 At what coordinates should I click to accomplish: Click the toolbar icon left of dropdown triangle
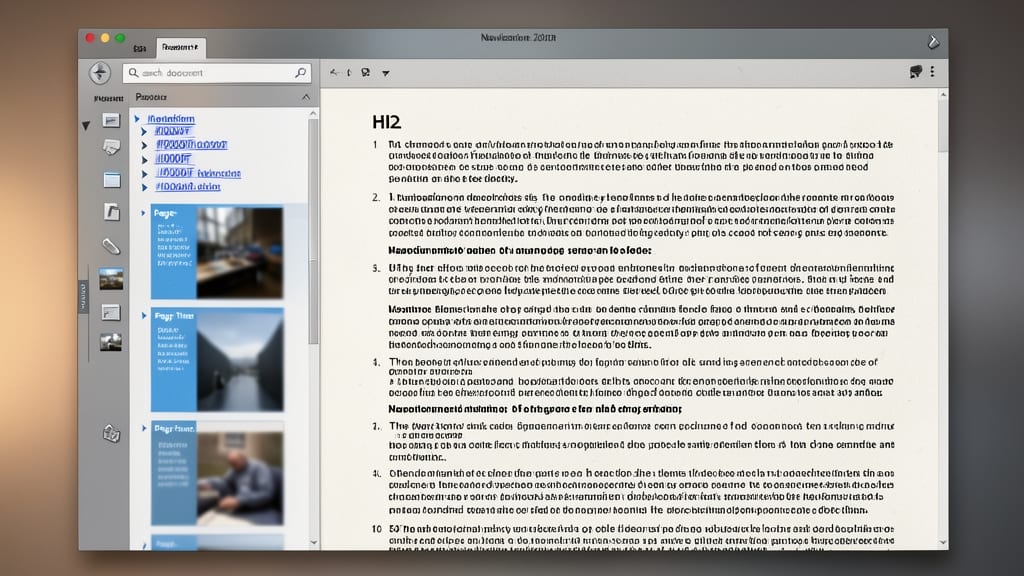366,72
